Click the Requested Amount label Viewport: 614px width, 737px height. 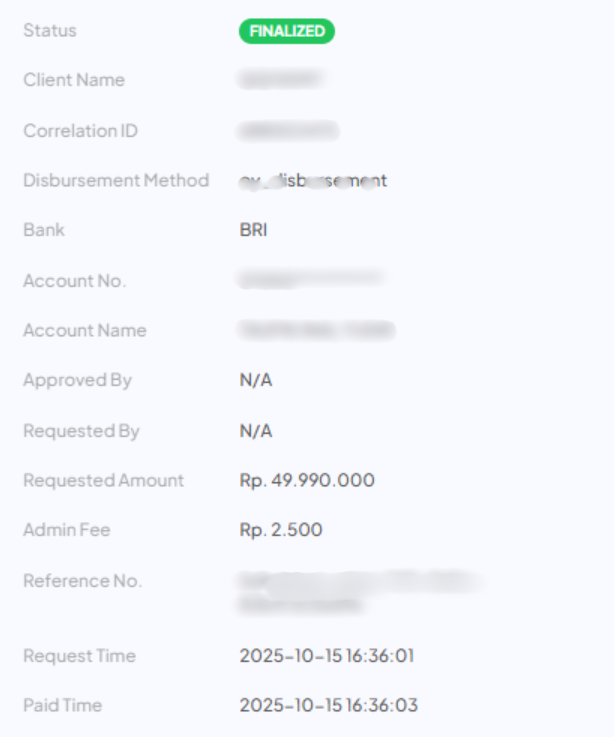point(103,480)
